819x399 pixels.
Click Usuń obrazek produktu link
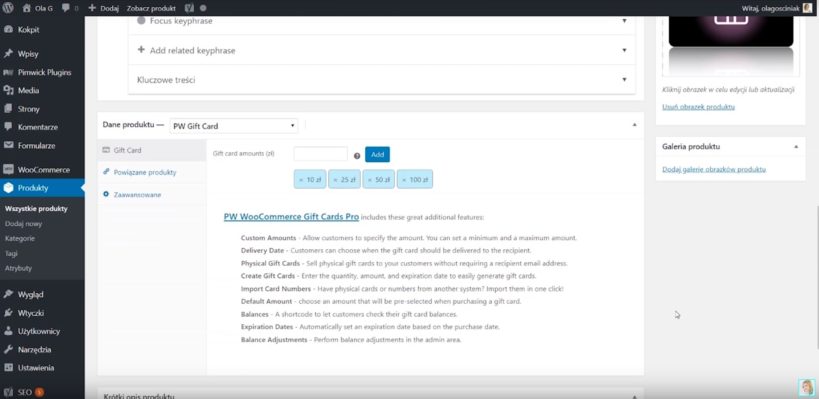(x=698, y=107)
